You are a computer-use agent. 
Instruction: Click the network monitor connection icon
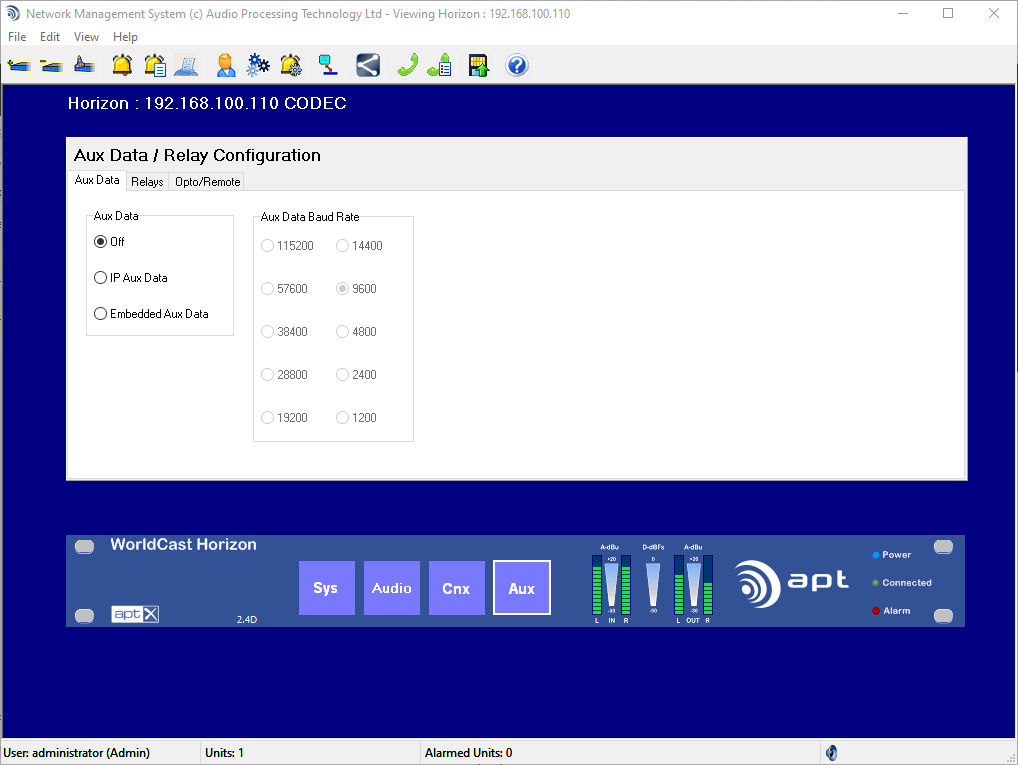(x=328, y=66)
